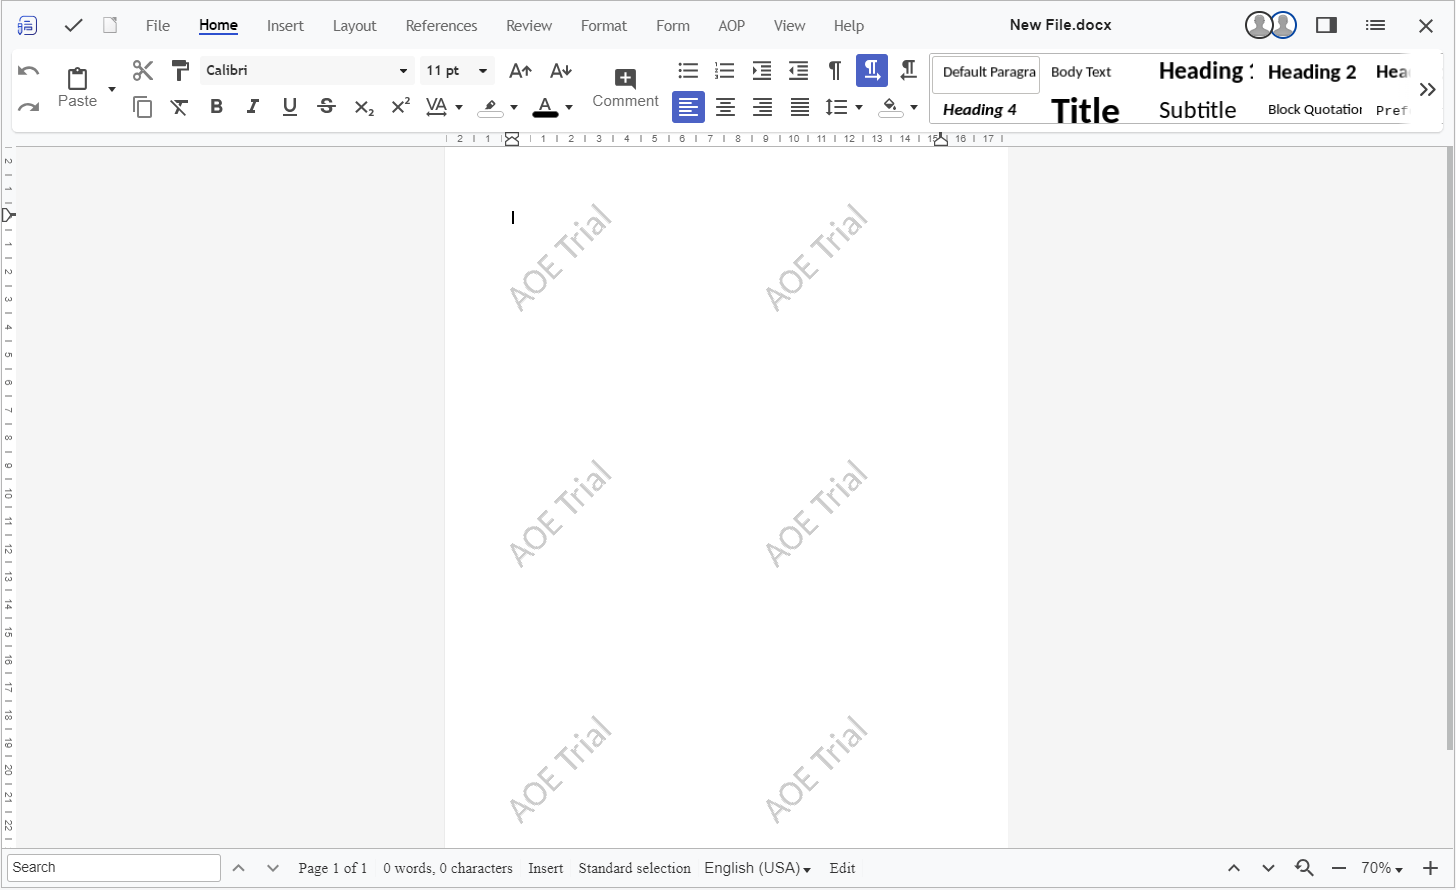The width and height of the screenshot is (1456, 890).
Task: Toggle subscript formatting
Action: pyautogui.click(x=364, y=107)
